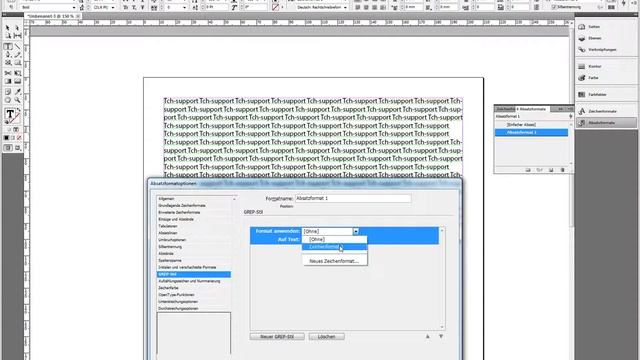640x360 pixels.
Task: Open the language dropdown Deutsch: Rechtschreibreform
Action: 345,8
